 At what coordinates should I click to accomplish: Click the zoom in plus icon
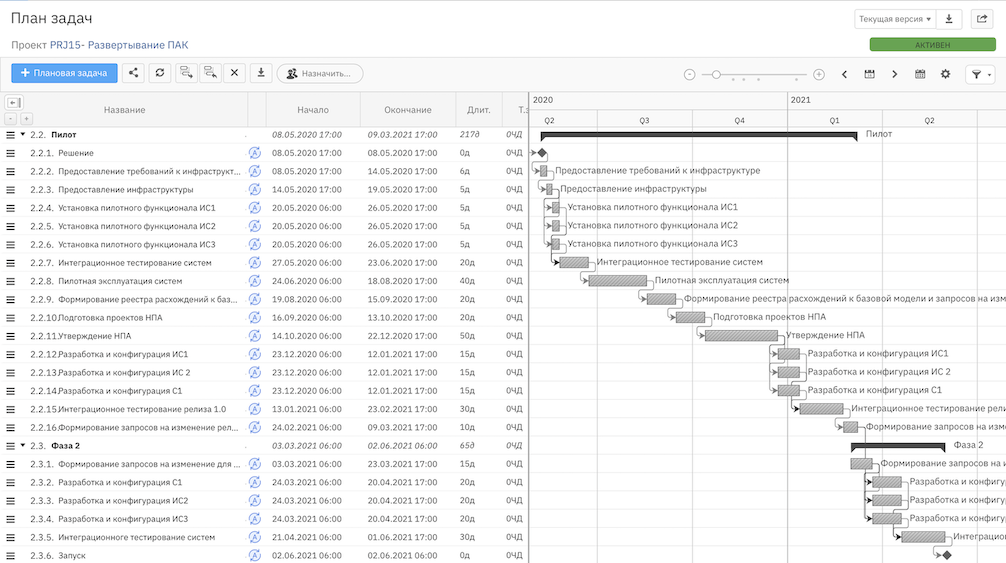(x=819, y=74)
